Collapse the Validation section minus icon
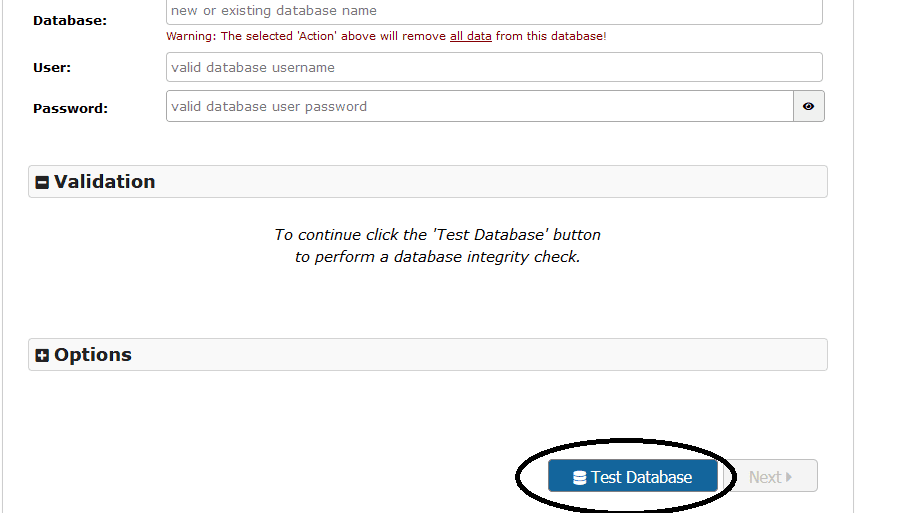 (42, 182)
